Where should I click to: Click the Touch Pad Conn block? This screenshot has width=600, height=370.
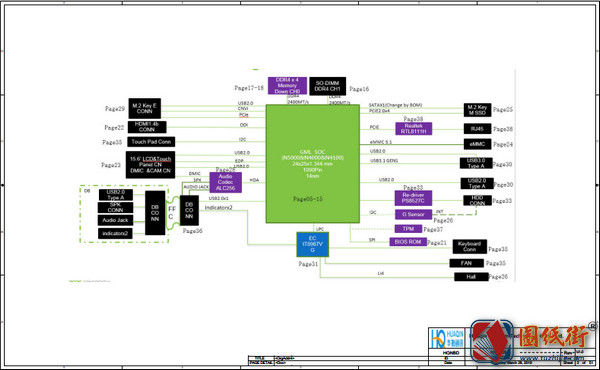[151, 142]
